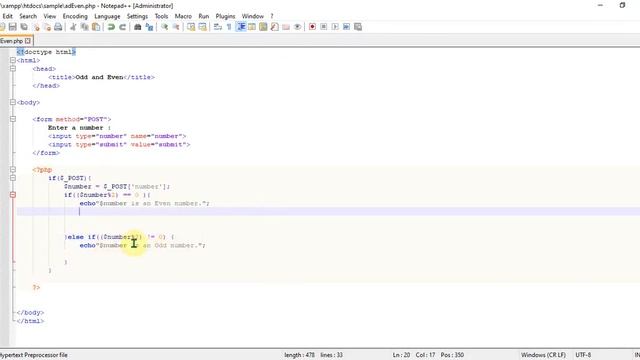Open Folder as Workspace icon

[286, 27]
